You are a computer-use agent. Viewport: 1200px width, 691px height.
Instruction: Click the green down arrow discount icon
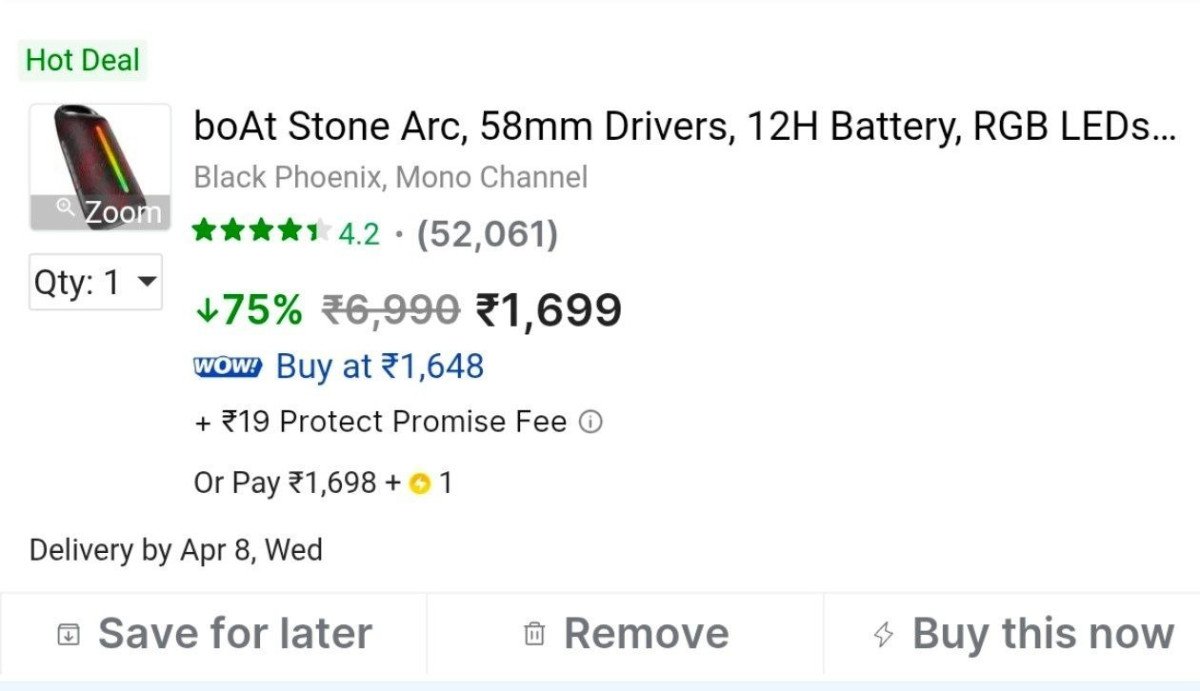point(207,311)
